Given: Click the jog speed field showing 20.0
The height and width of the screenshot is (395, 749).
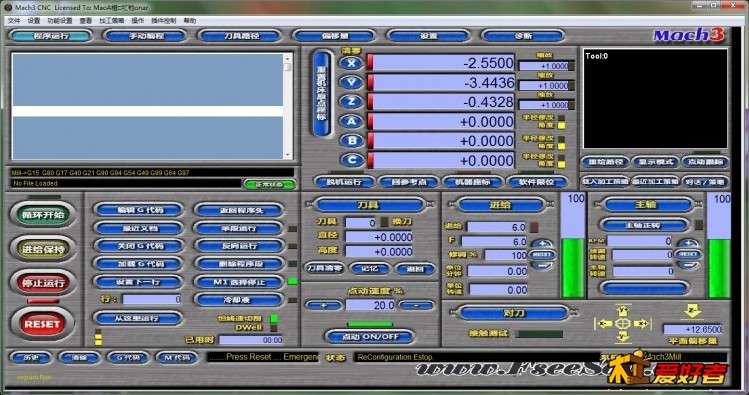Looking at the screenshot, I should (x=371, y=305).
